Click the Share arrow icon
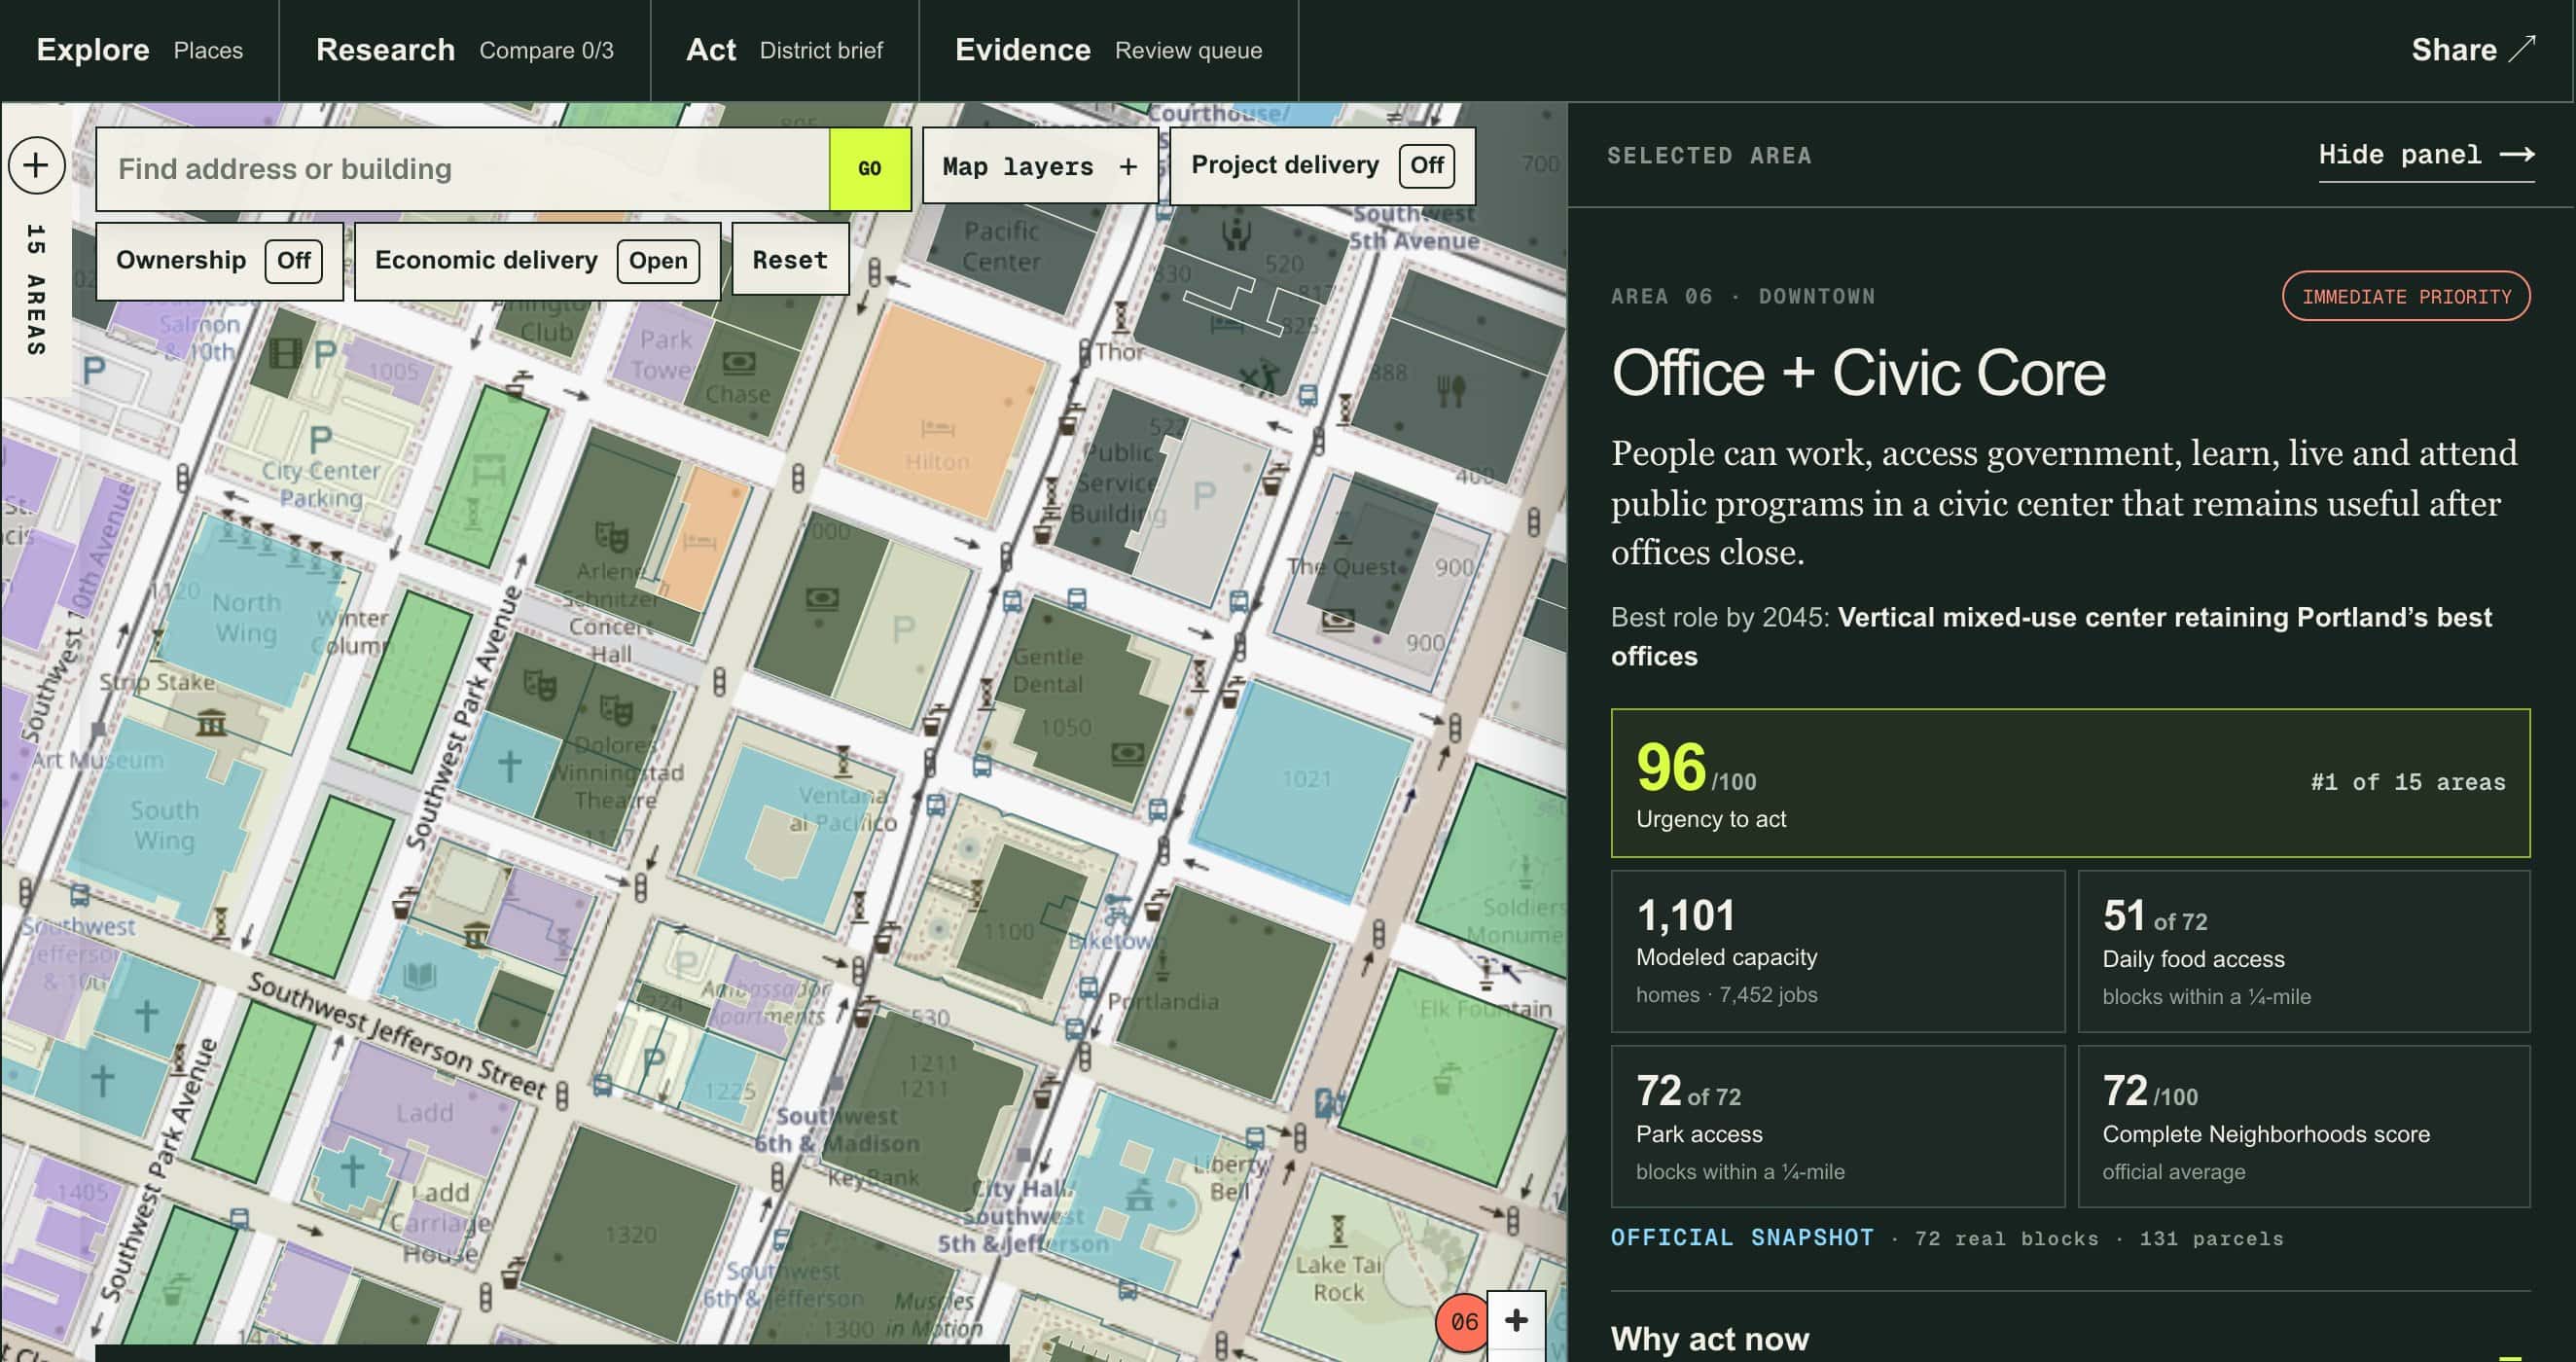 (2523, 49)
